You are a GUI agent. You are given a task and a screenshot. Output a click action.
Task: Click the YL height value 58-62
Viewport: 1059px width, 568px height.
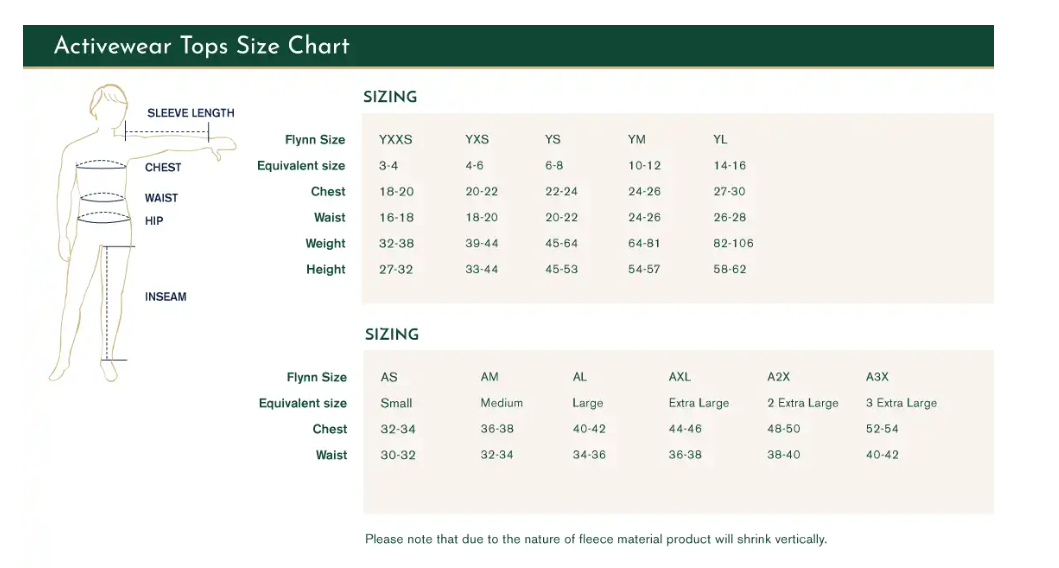[729, 269]
